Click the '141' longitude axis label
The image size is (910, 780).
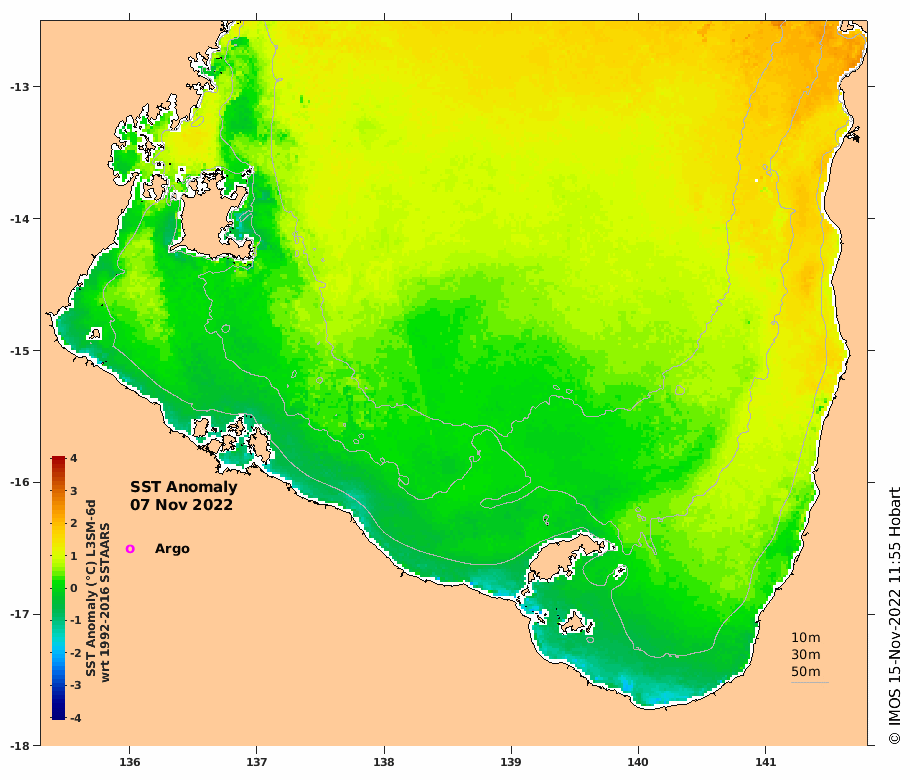click(765, 762)
